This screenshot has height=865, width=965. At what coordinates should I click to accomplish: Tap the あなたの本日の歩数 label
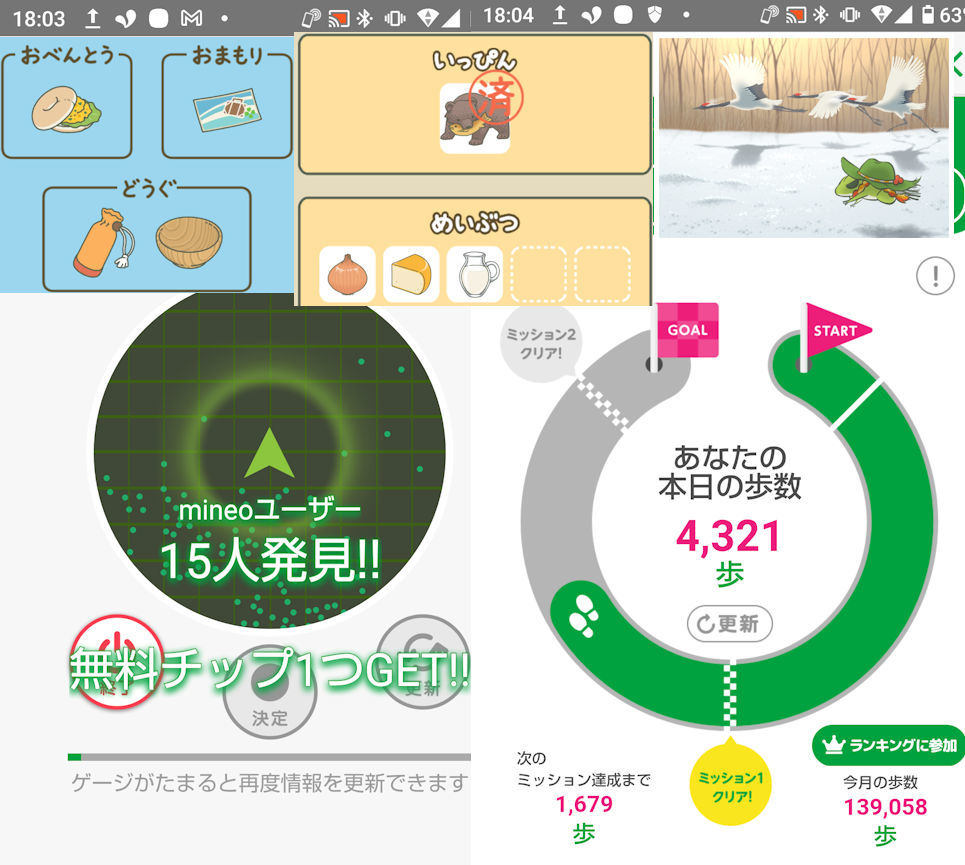point(729,472)
